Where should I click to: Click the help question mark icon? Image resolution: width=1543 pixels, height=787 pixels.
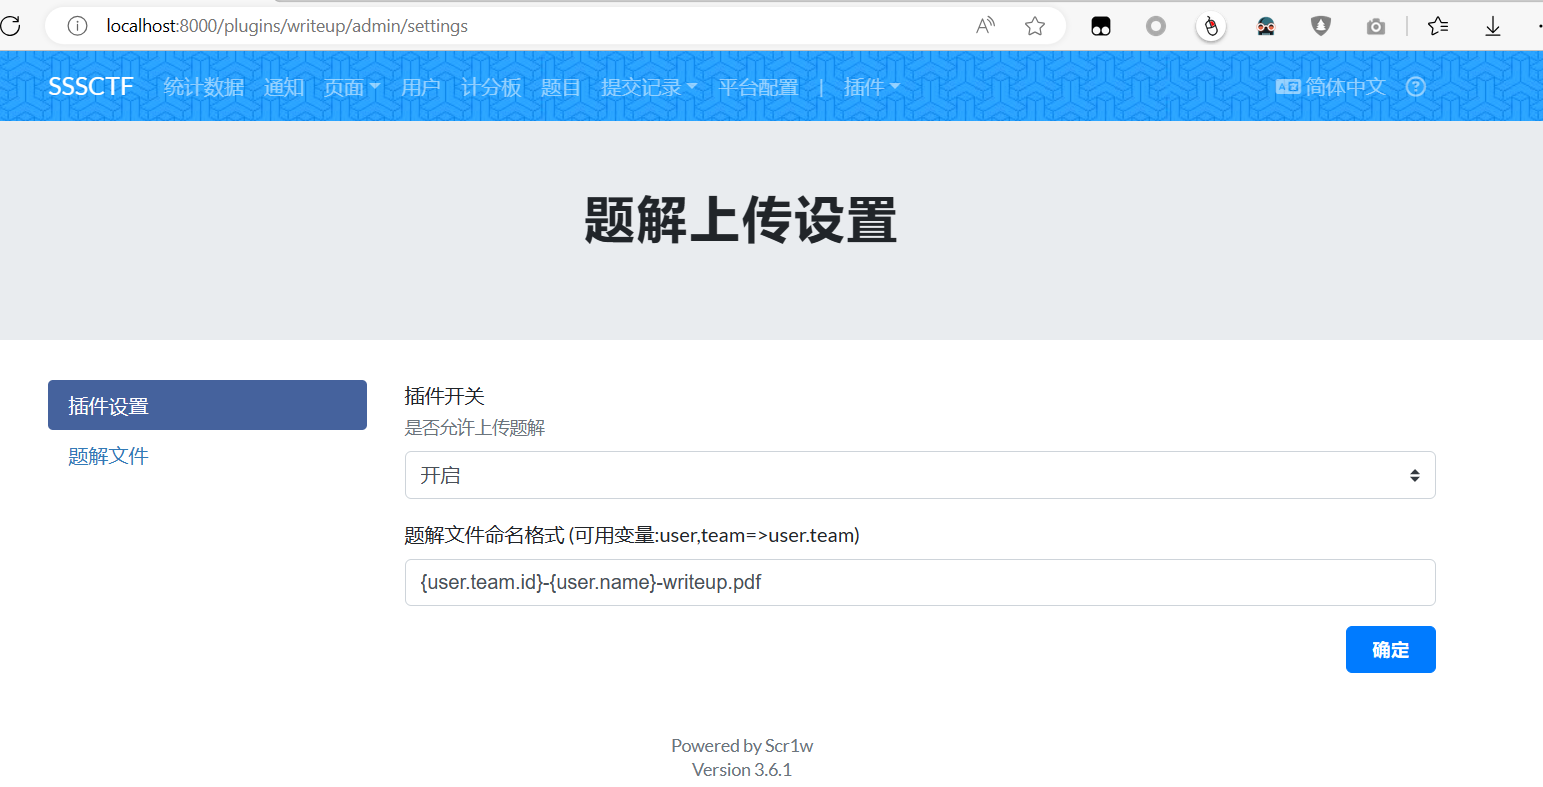1415,87
